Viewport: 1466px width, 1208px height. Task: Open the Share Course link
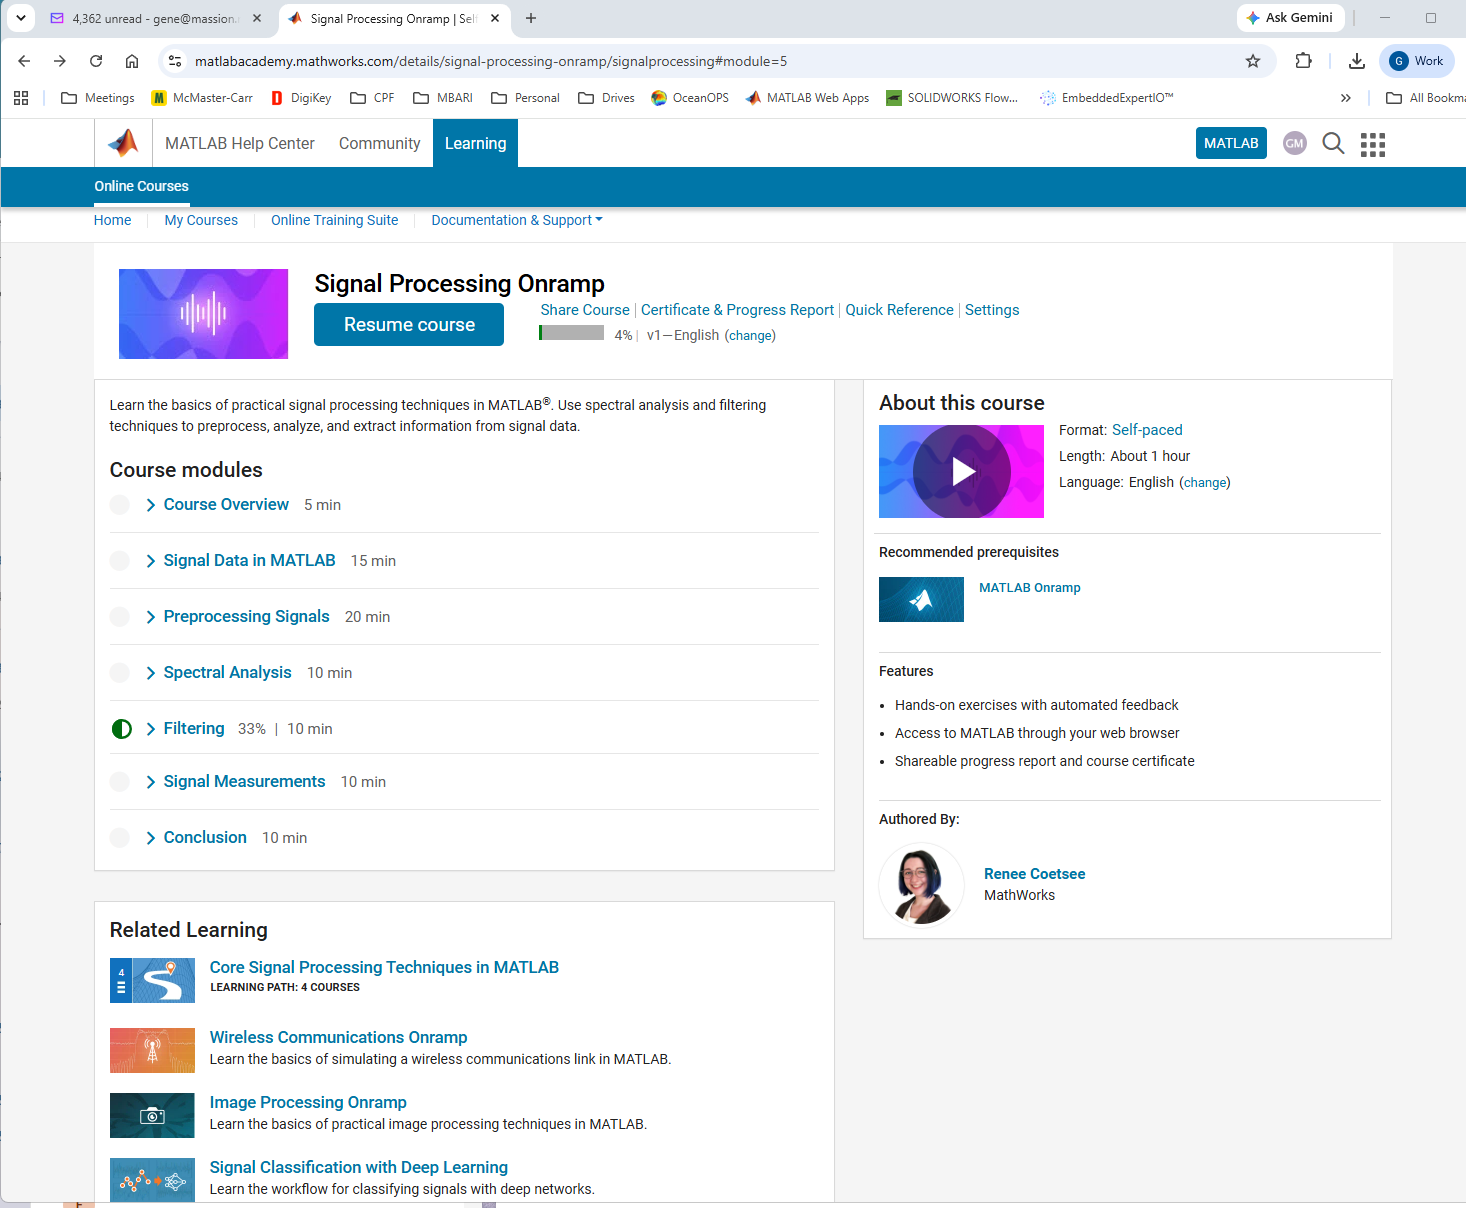585,310
